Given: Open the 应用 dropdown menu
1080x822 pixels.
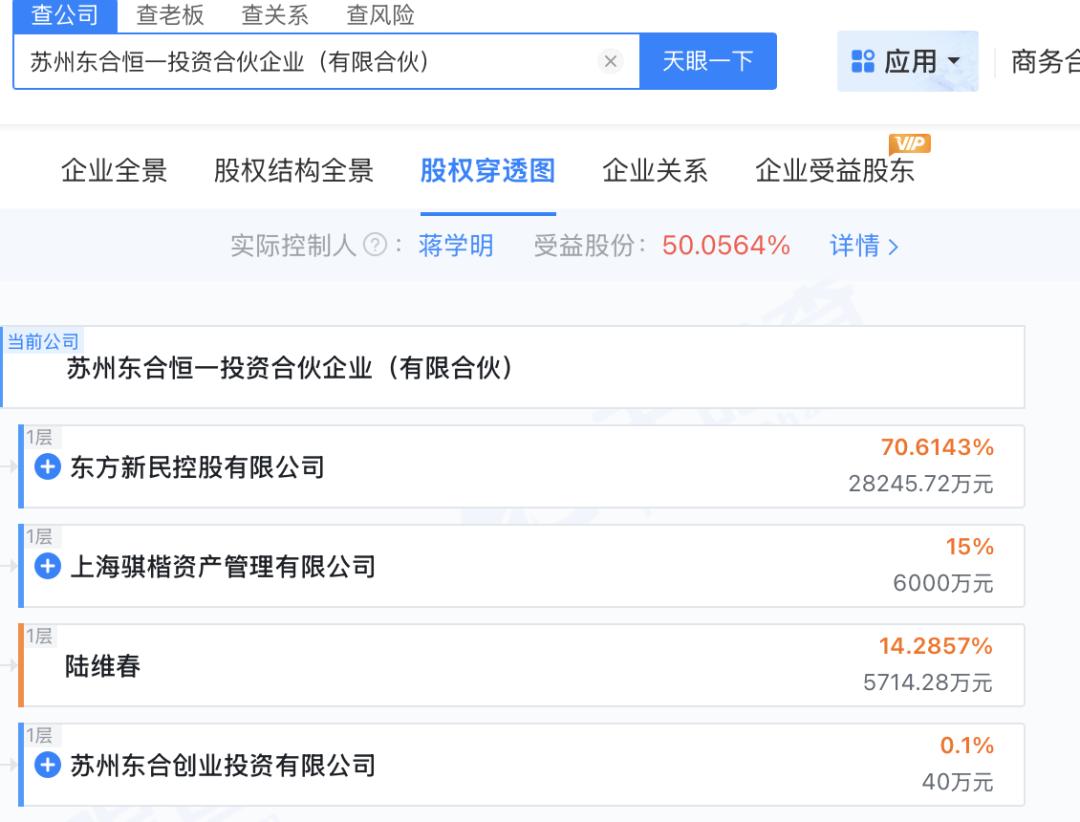Looking at the screenshot, I should tap(907, 61).
